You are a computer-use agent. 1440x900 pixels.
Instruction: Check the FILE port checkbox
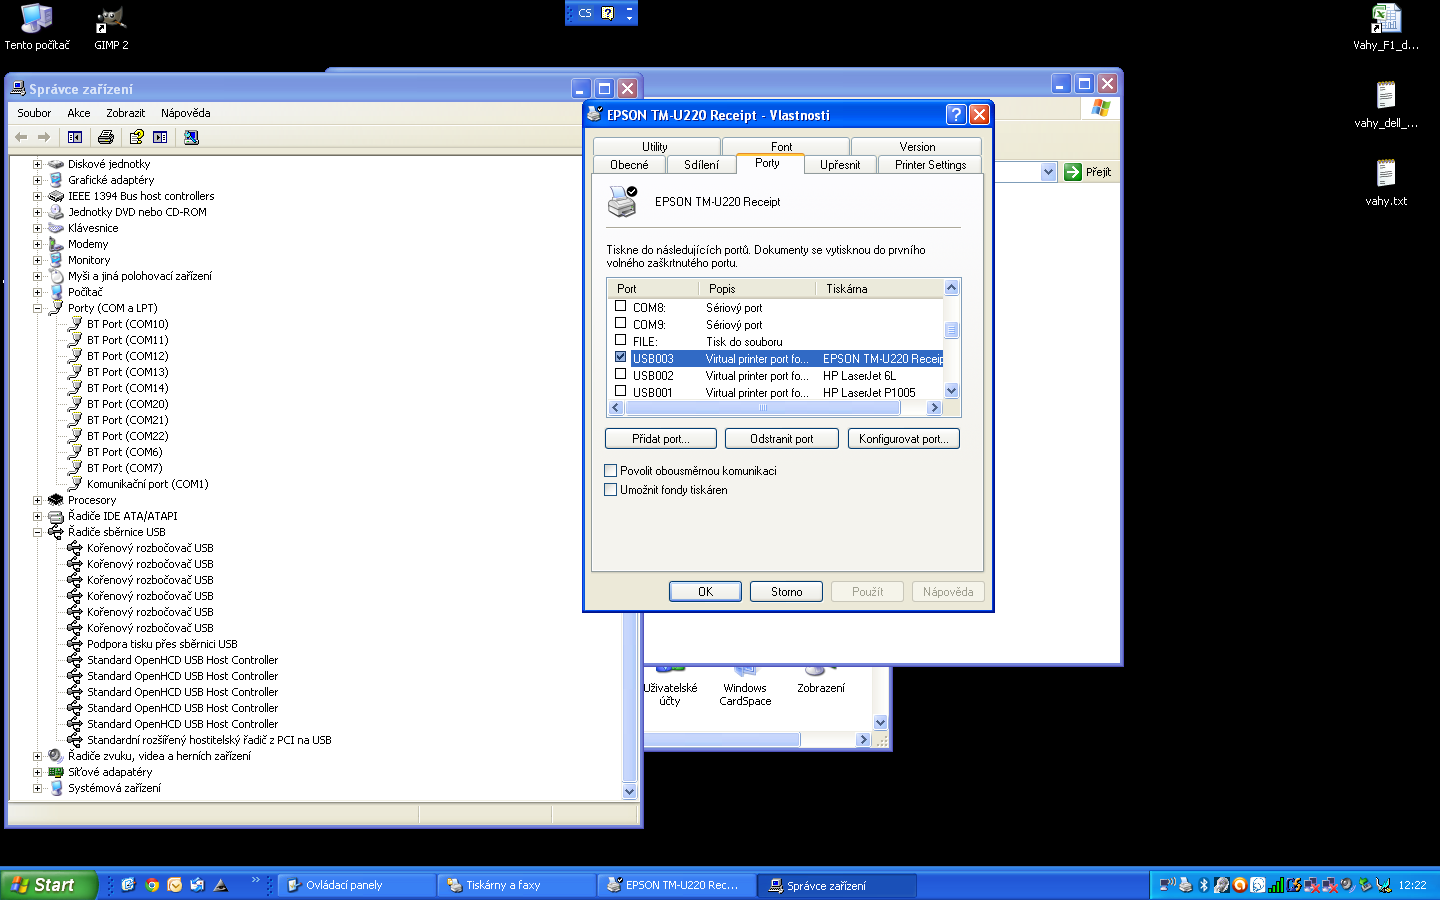pyautogui.click(x=621, y=340)
